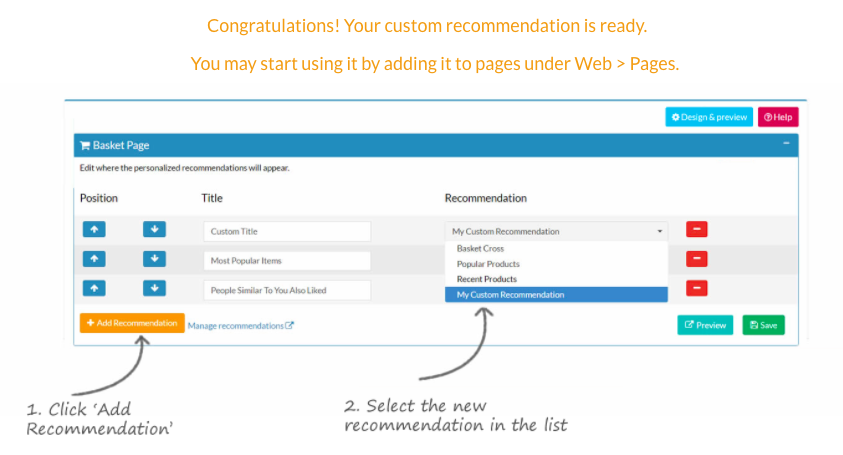Remove People Similar To You Also Liked row
The width and height of the screenshot is (843, 455).
[x=697, y=288]
